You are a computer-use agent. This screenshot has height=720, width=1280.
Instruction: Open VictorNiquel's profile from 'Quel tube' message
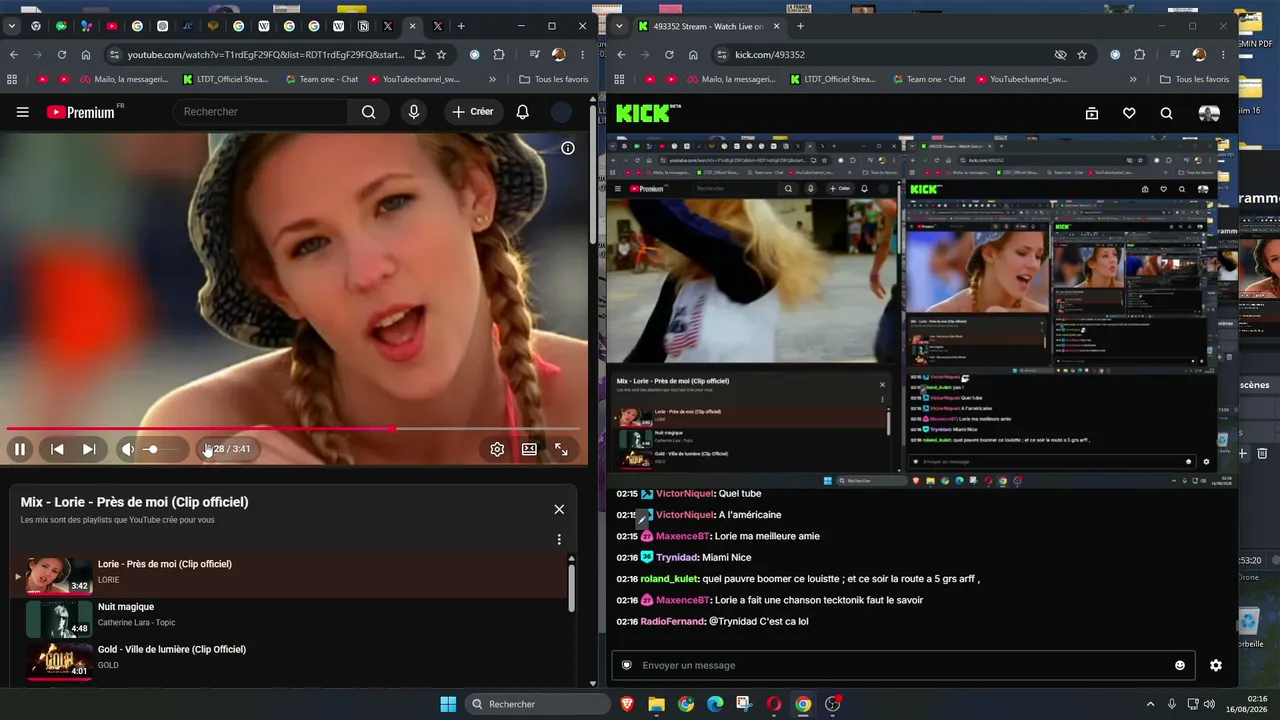pos(684,494)
